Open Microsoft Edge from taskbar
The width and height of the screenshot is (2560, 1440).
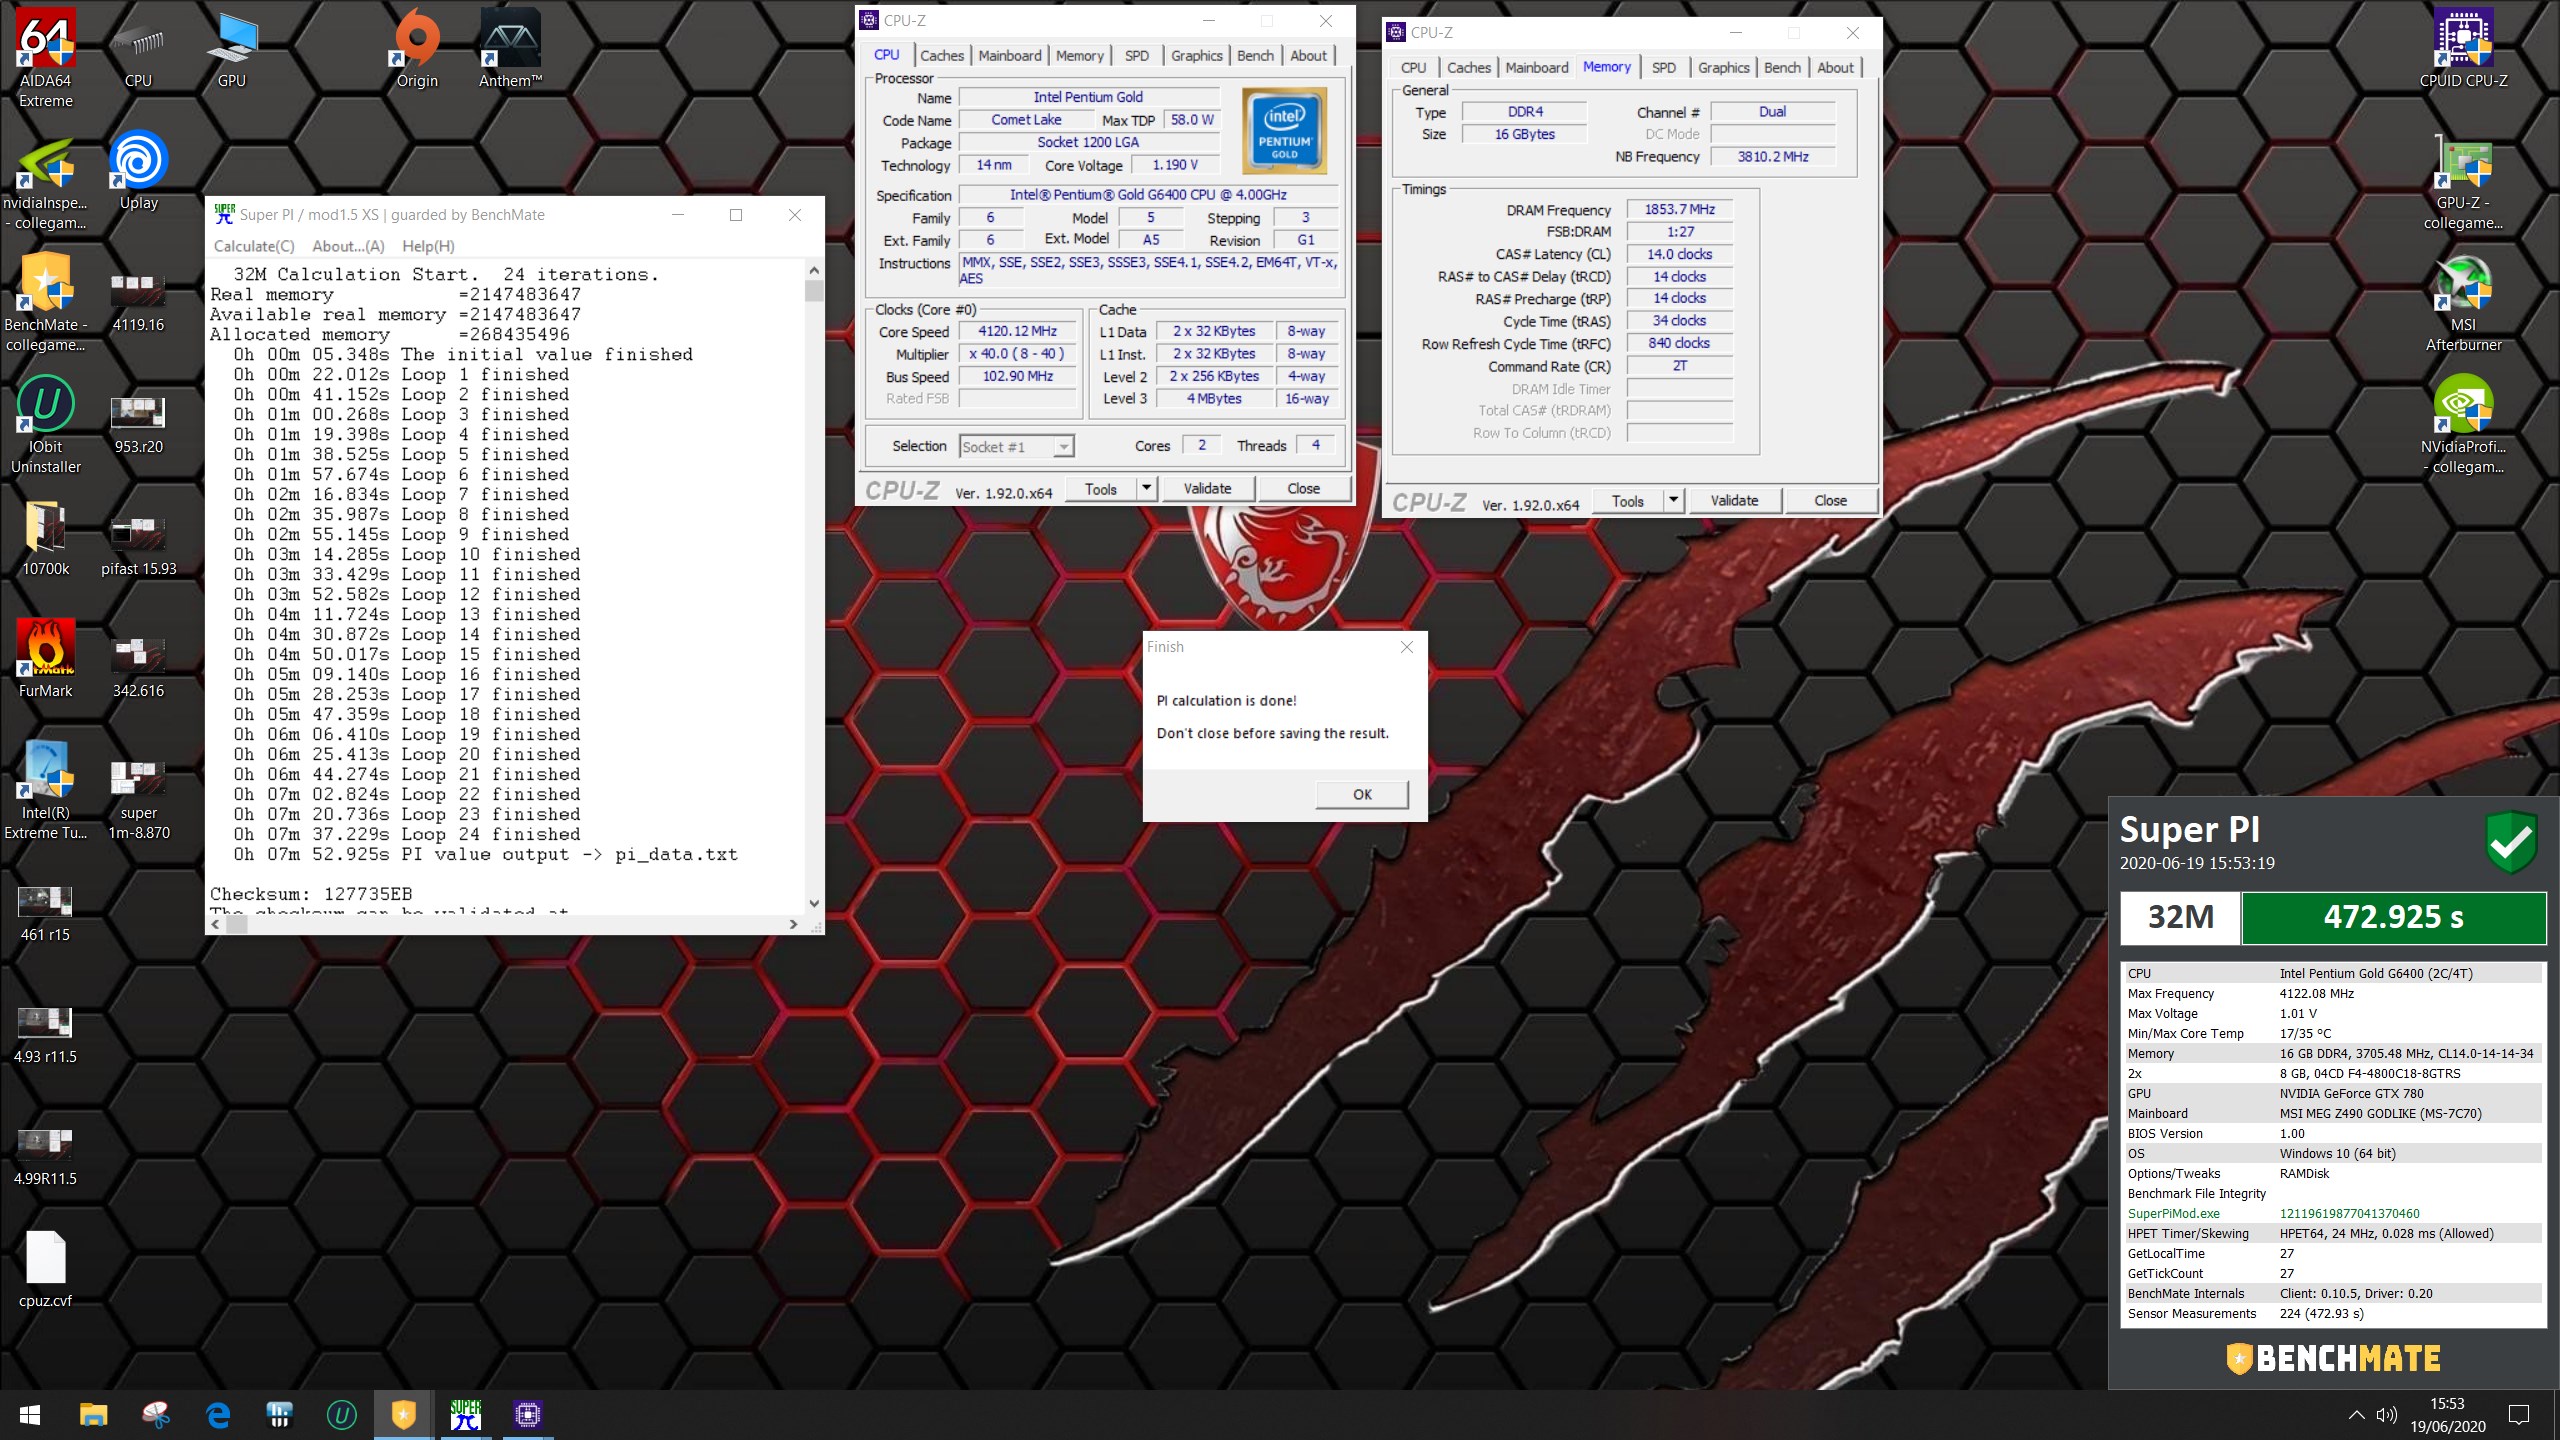pyautogui.click(x=217, y=1415)
